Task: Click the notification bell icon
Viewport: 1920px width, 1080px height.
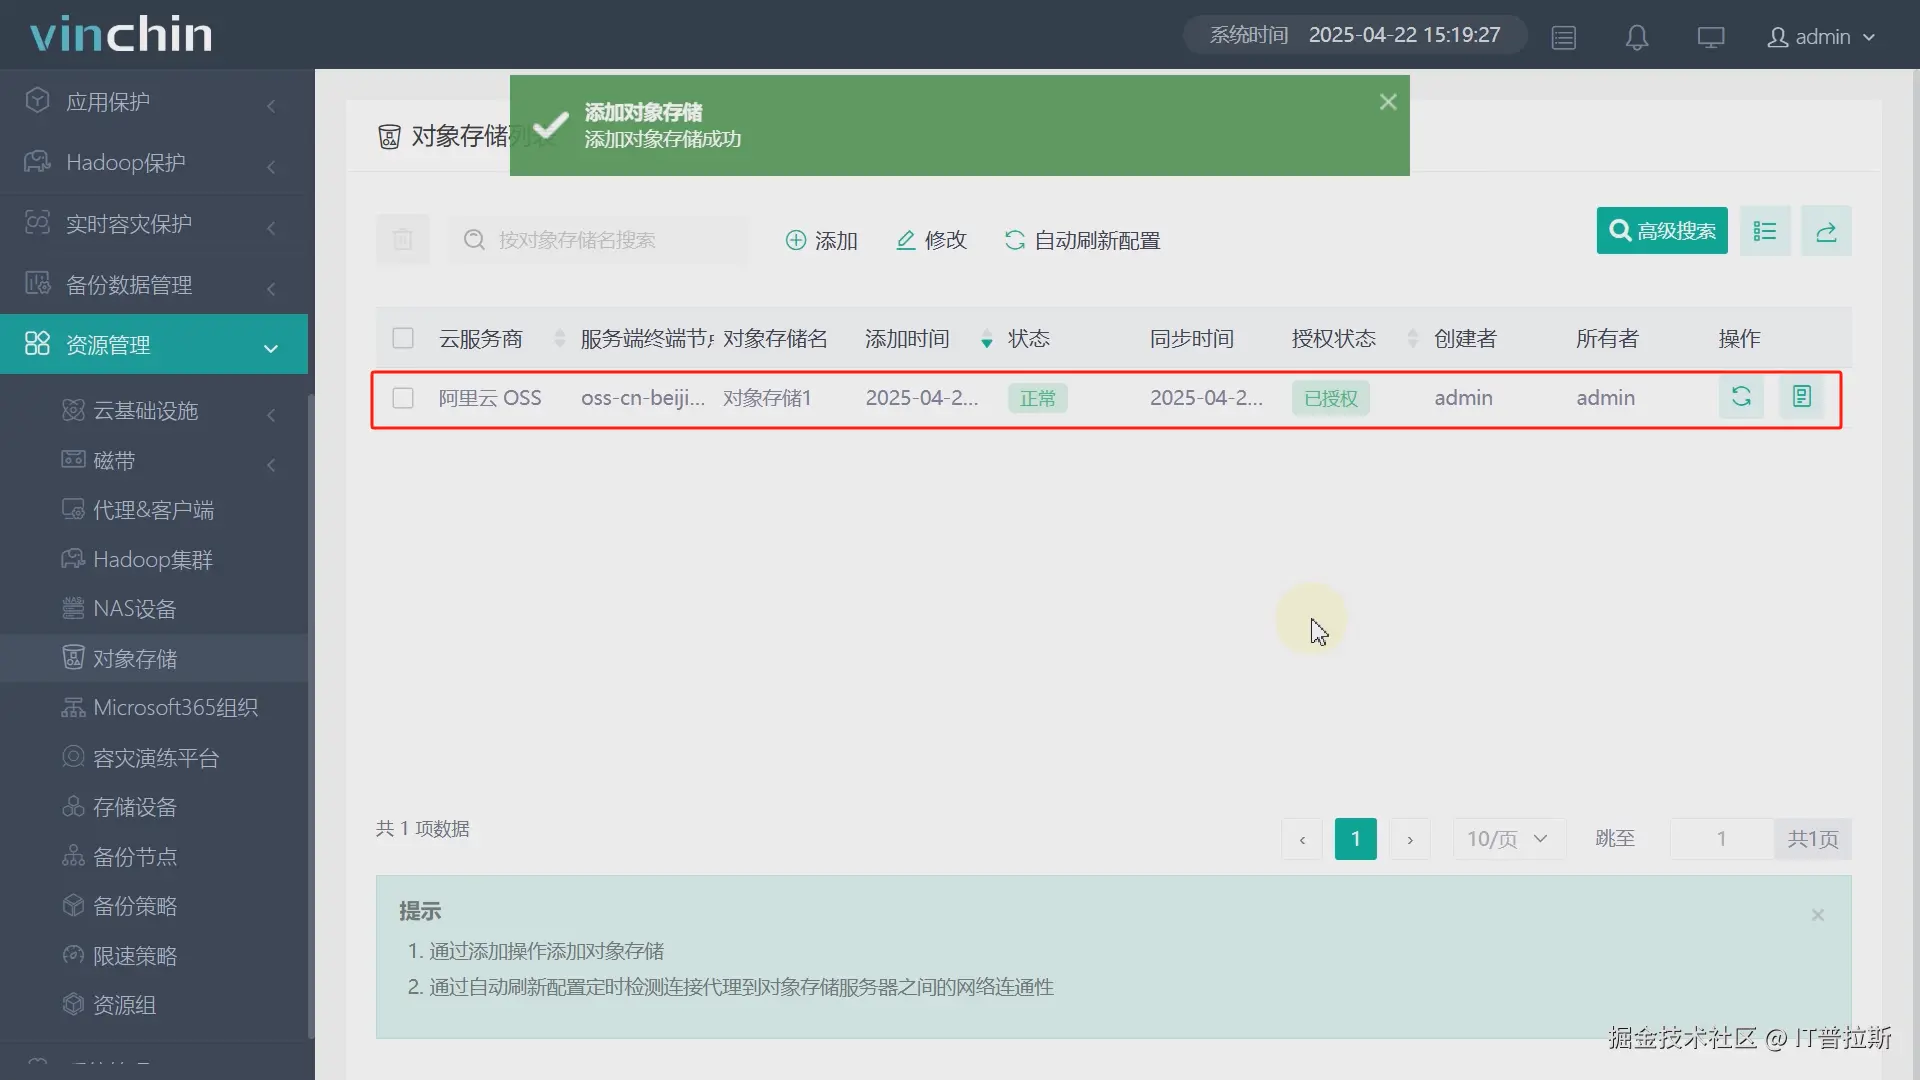Action: pyautogui.click(x=1637, y=38)
